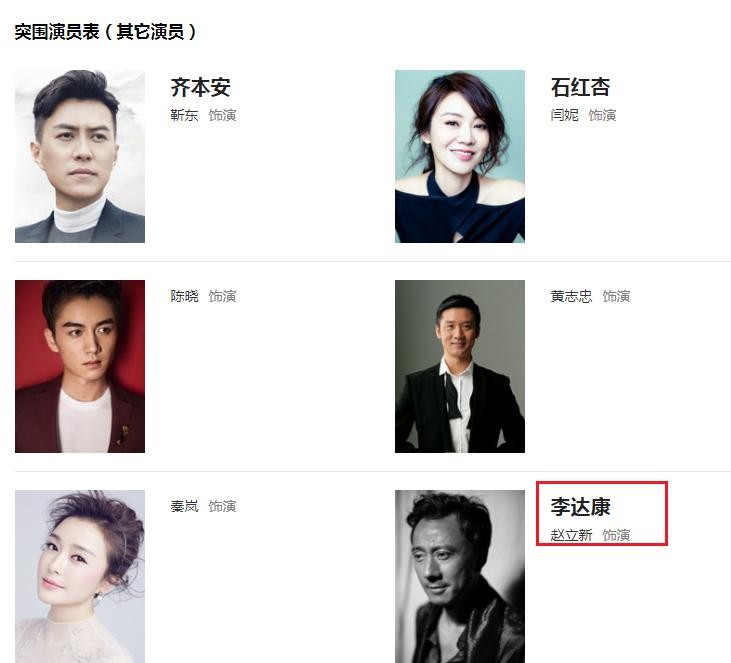Open actor link 黄志忠

tap(571, 296)
